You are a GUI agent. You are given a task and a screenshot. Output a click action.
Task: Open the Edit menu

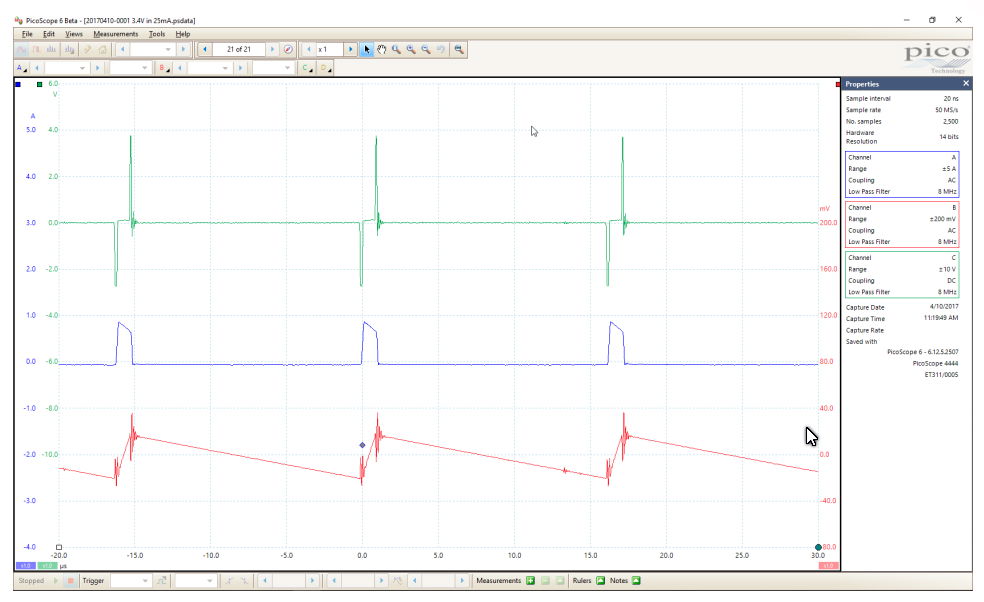(x=49, y=34)
